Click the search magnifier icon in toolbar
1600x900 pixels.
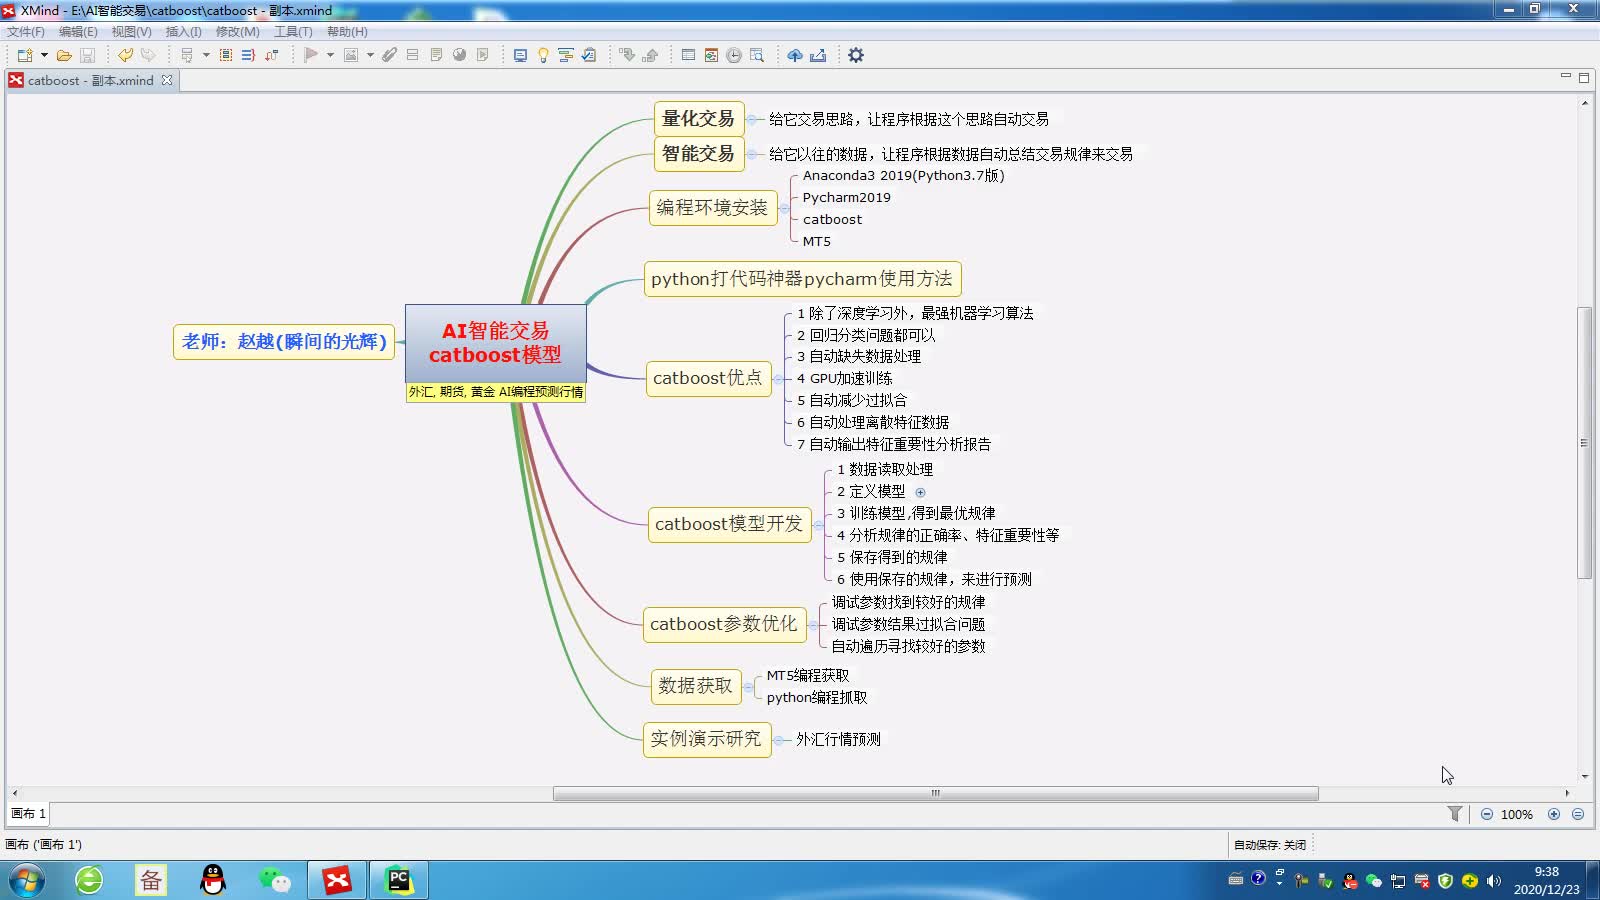[757, 55]
